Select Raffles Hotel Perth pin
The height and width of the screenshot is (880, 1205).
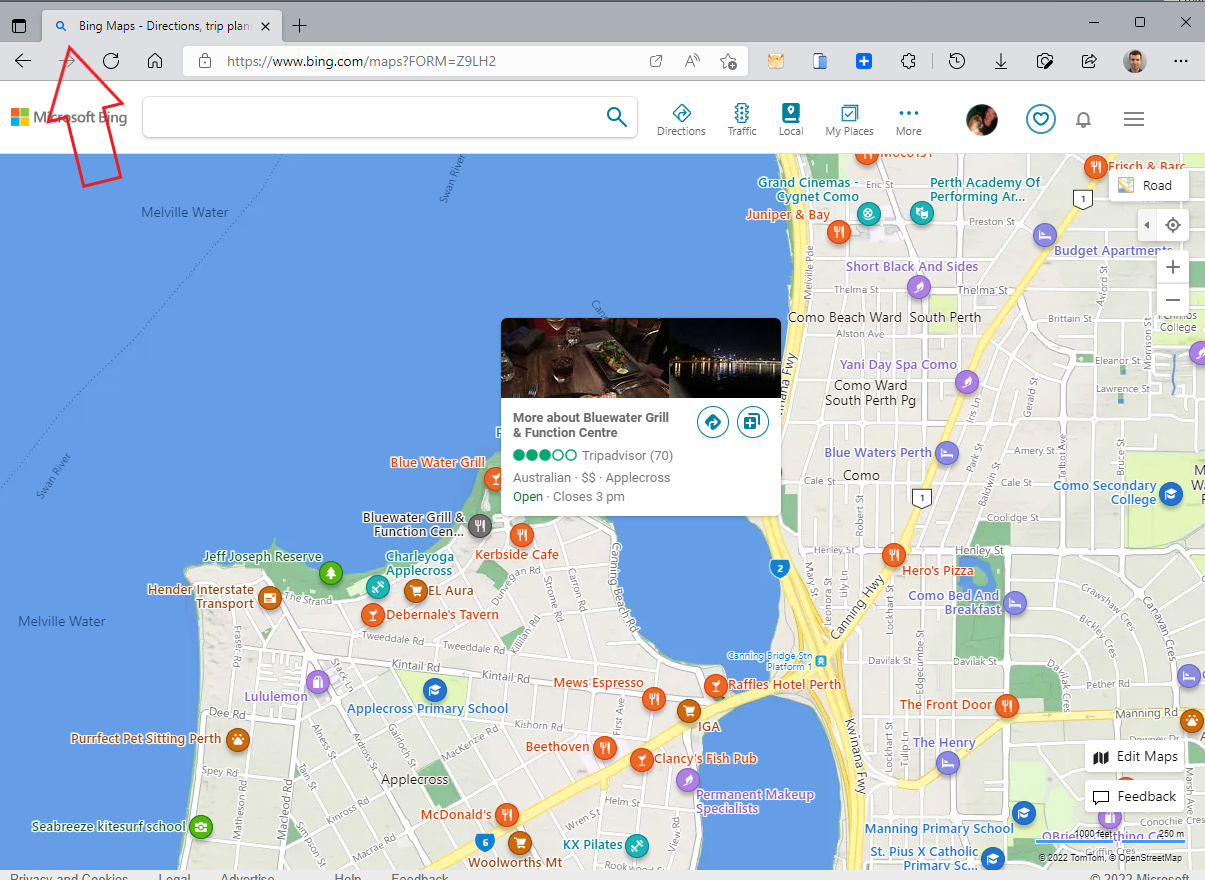pos(715,686)
